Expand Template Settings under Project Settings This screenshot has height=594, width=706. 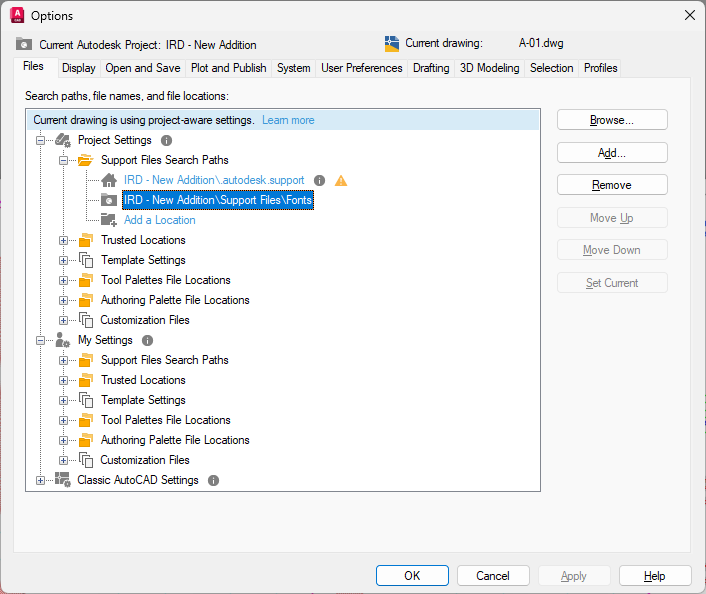coord(63,260)
